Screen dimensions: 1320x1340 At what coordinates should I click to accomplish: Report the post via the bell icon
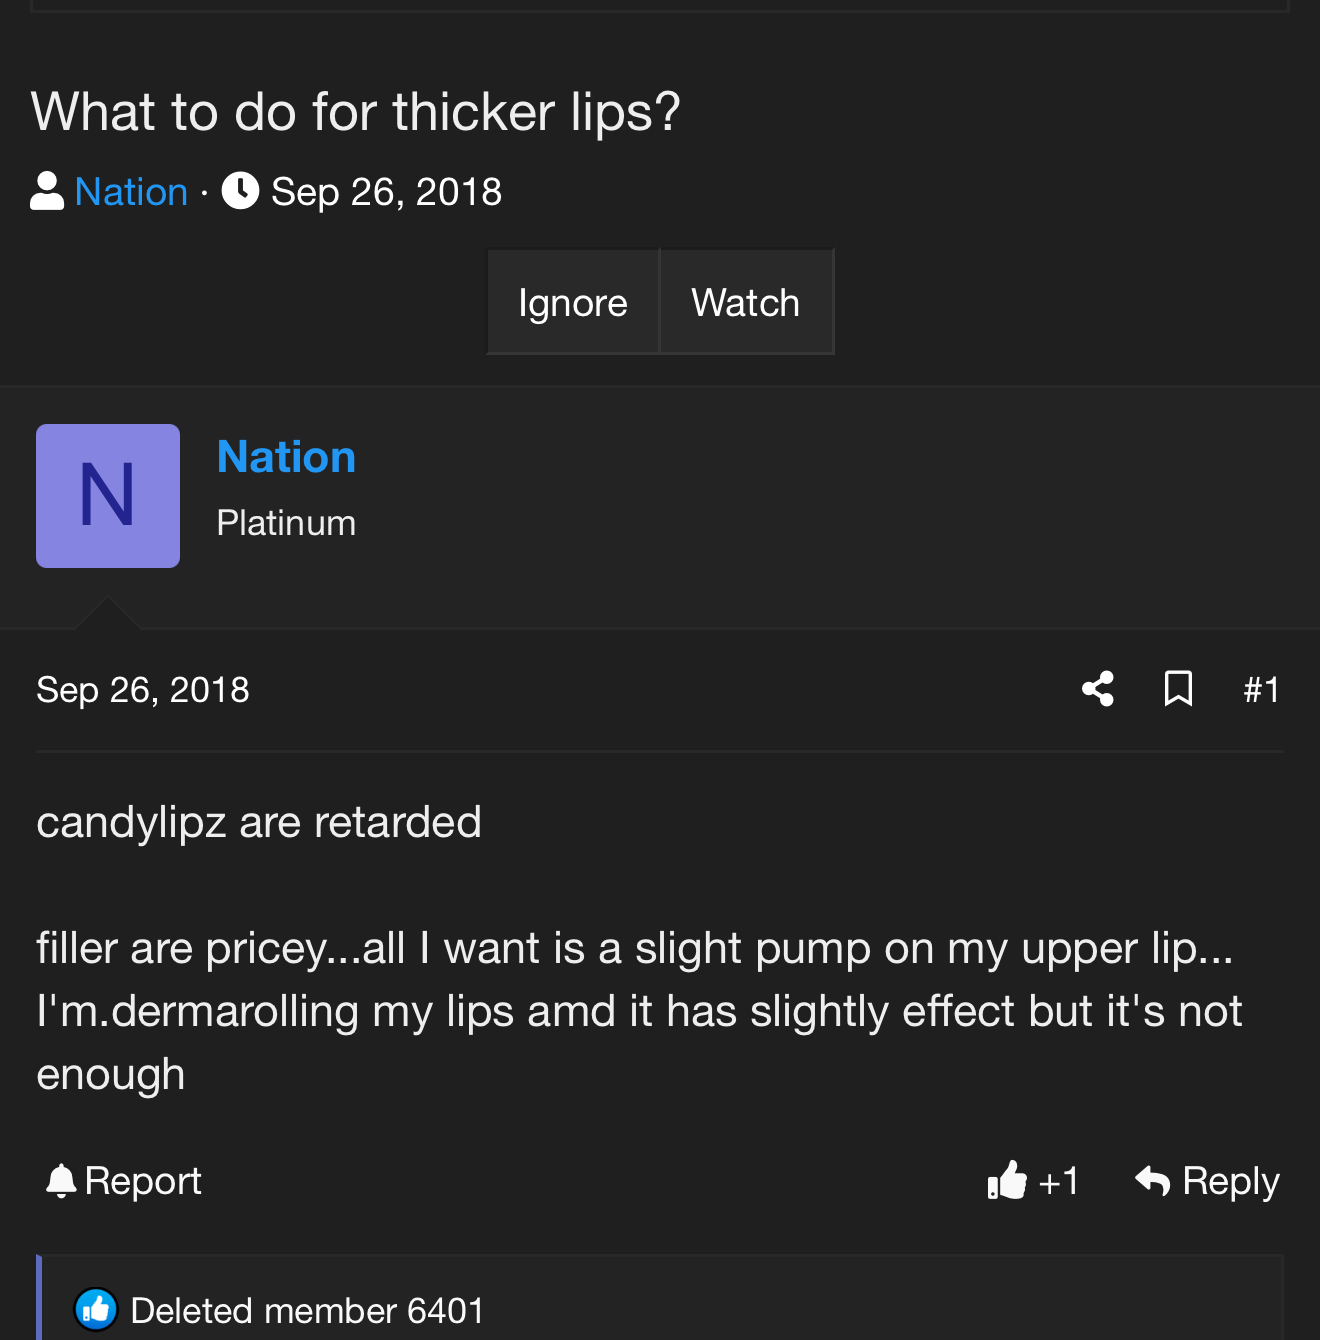pyautogui.click(x=62, y=1181)
